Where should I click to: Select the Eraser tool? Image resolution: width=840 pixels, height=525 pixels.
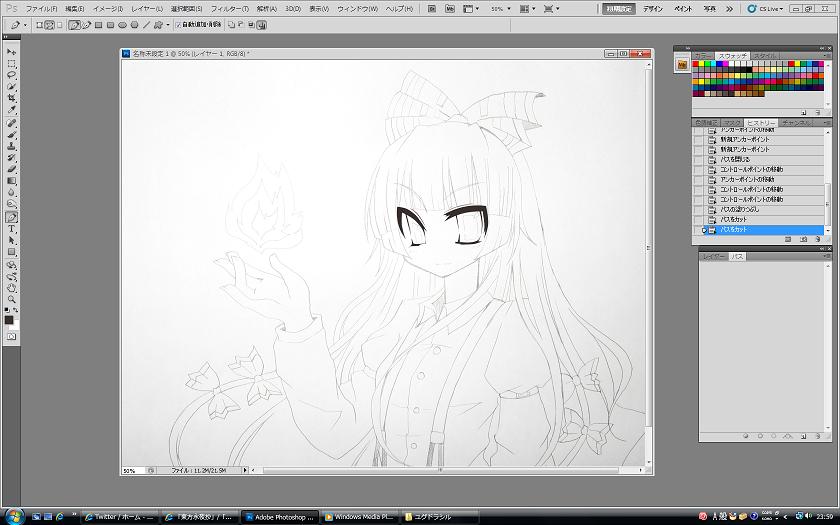click(x=11, y=169)
